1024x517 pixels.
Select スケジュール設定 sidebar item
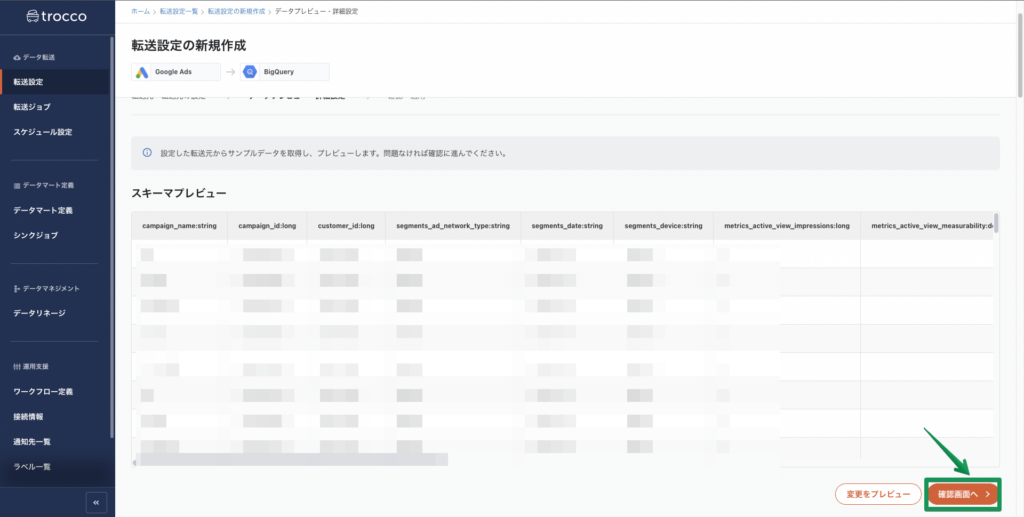[42, 132]
